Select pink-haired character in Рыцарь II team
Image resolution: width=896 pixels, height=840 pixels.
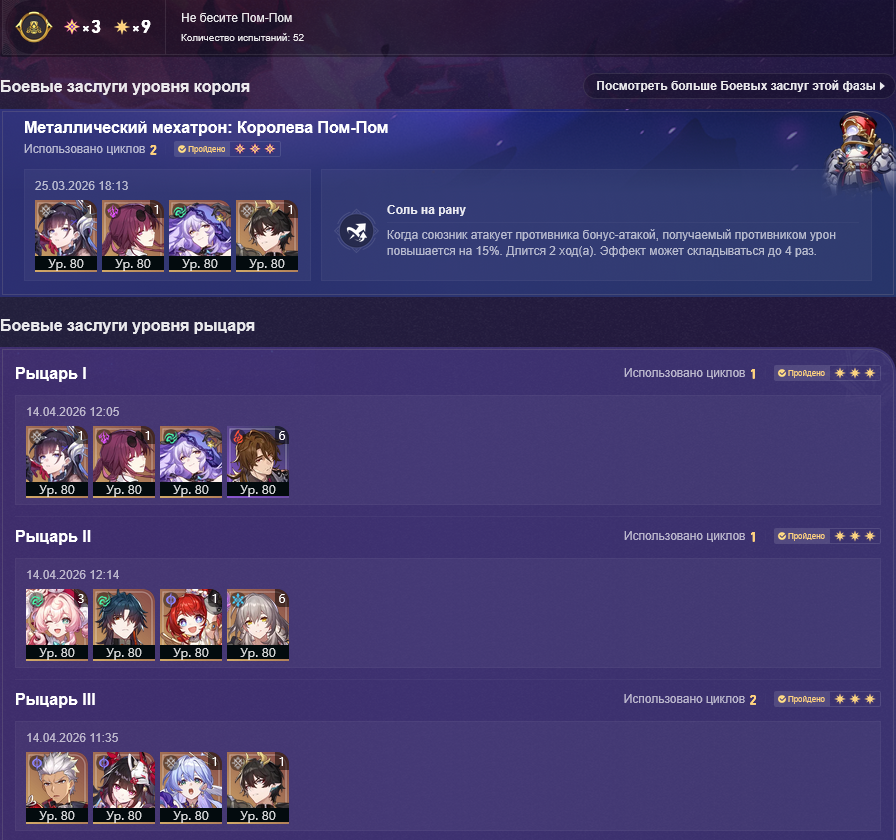(x=57, y=625)
